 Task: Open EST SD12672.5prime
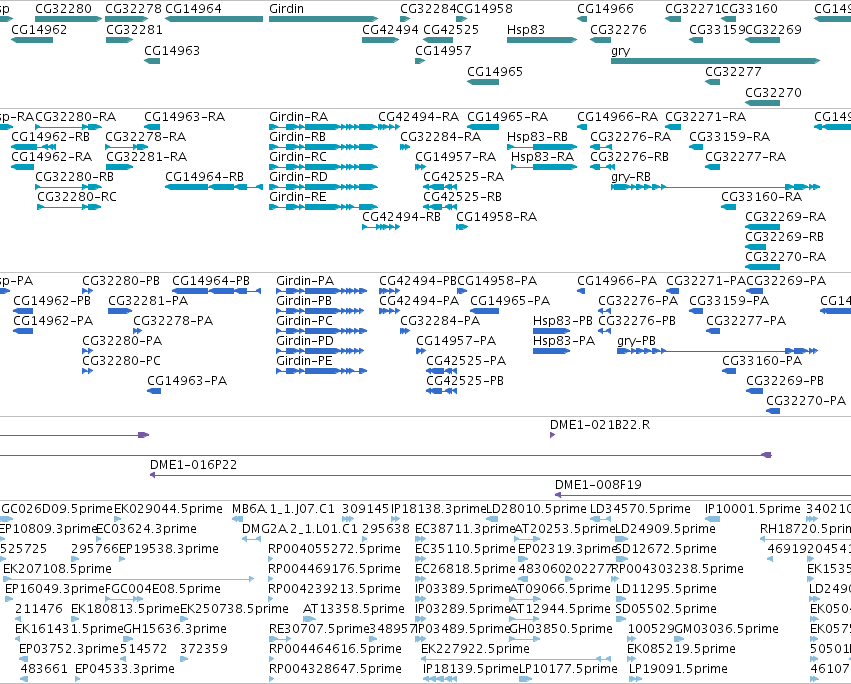click(x=666, y=549)
